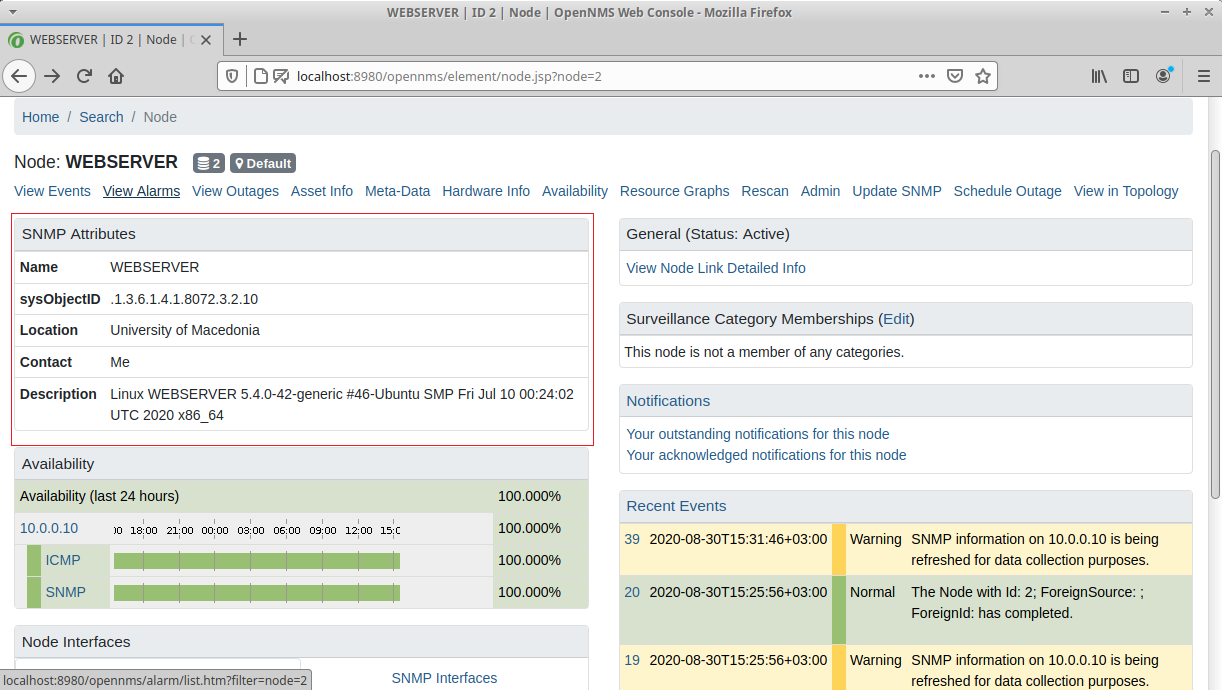Click the SNMP availability timeline bar
The image size is (1222, 690).
pos(257,593)
